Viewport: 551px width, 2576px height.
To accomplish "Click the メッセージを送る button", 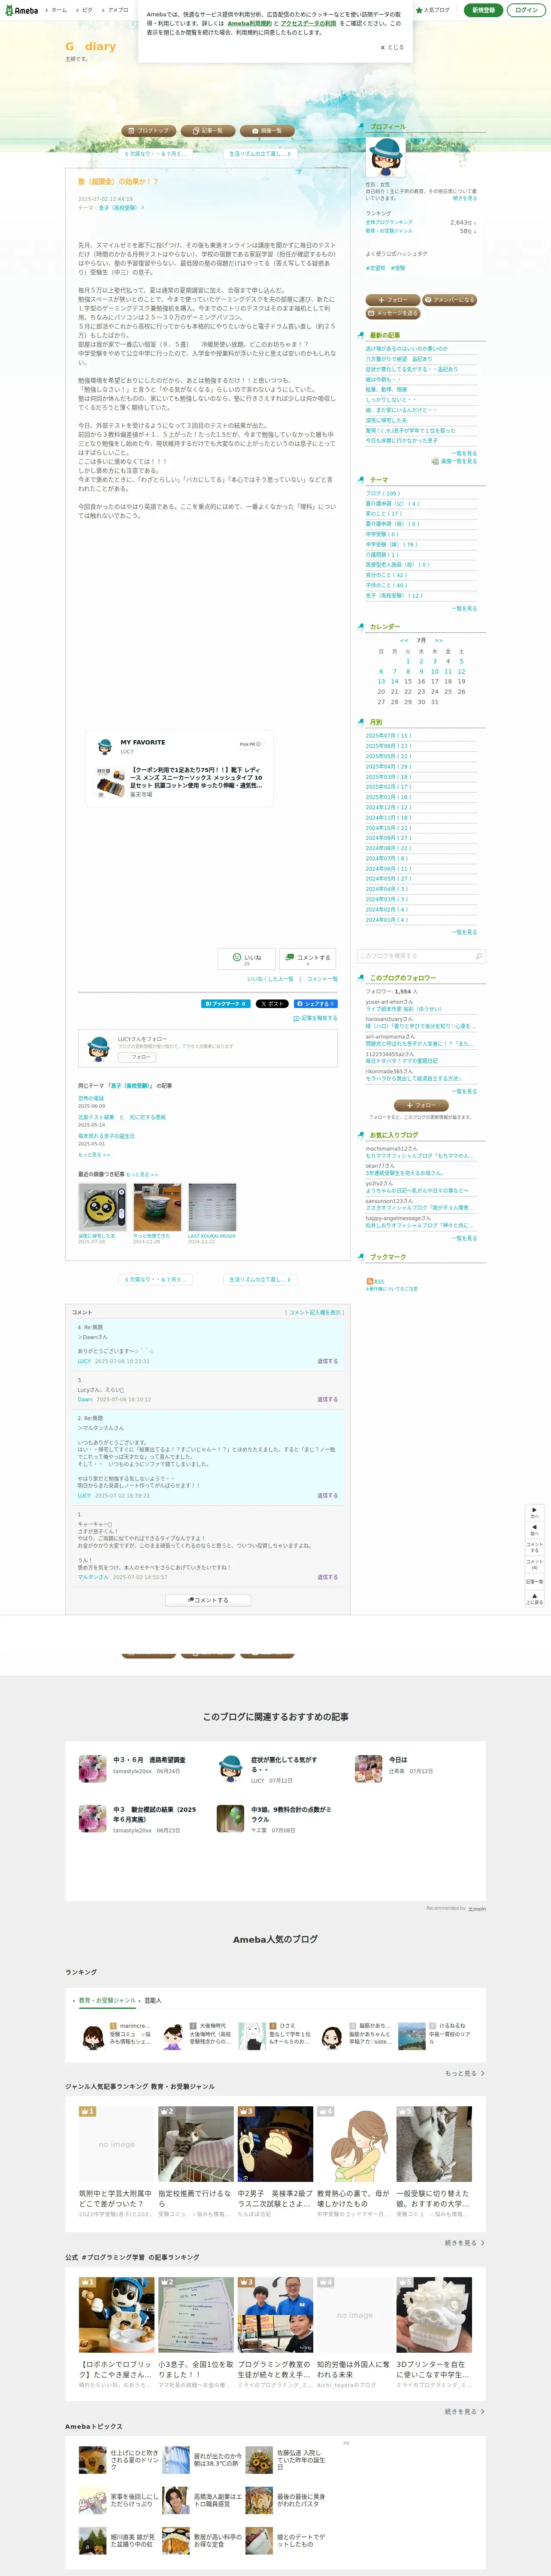I will [x=393, y=313].
